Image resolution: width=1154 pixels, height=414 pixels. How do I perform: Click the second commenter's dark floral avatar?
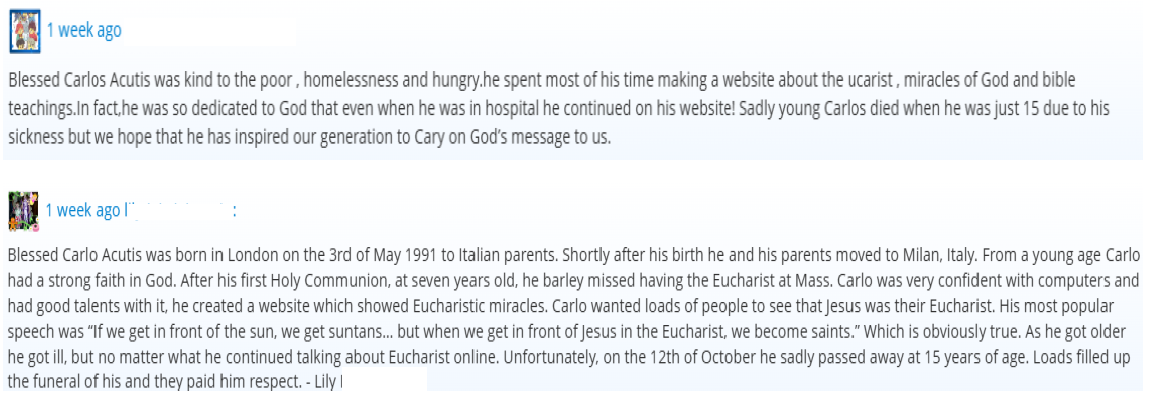[x=23, y=212]
